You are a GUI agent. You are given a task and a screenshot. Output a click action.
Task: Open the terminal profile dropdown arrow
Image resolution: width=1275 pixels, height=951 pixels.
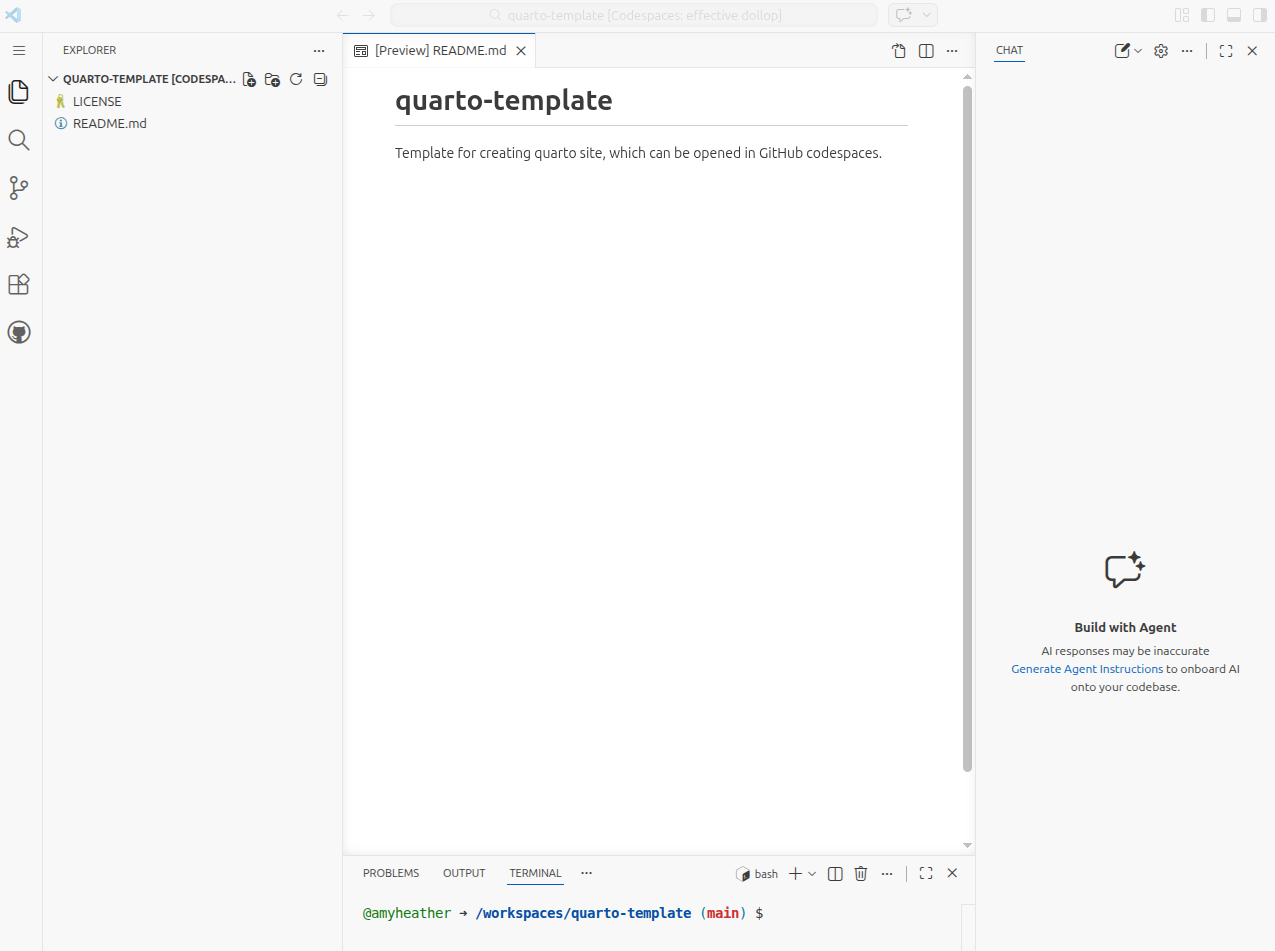[814, 873]
